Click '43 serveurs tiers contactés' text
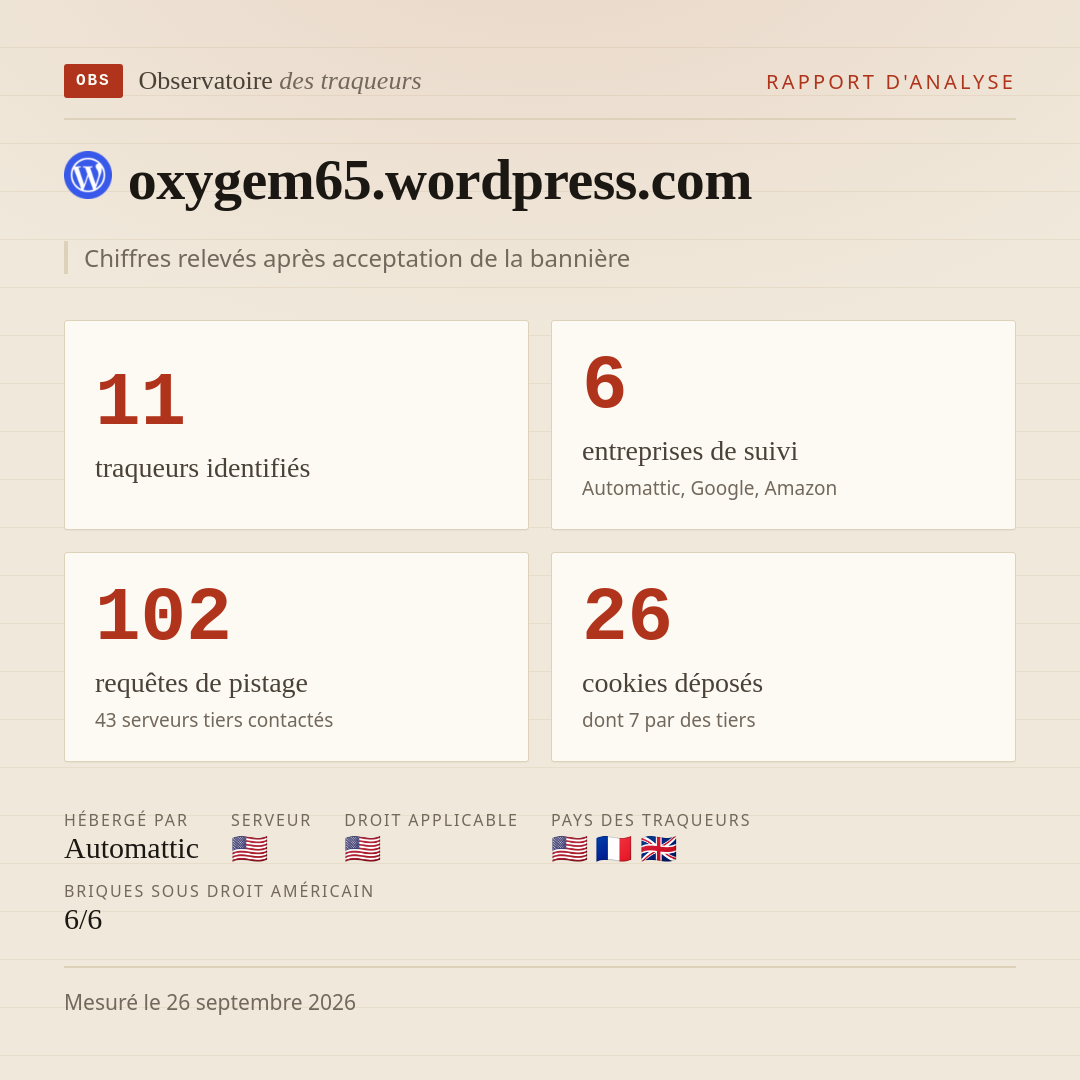Image resolution: width=1080 pixels, height=1080 pixels. click(x=214, y=720)
